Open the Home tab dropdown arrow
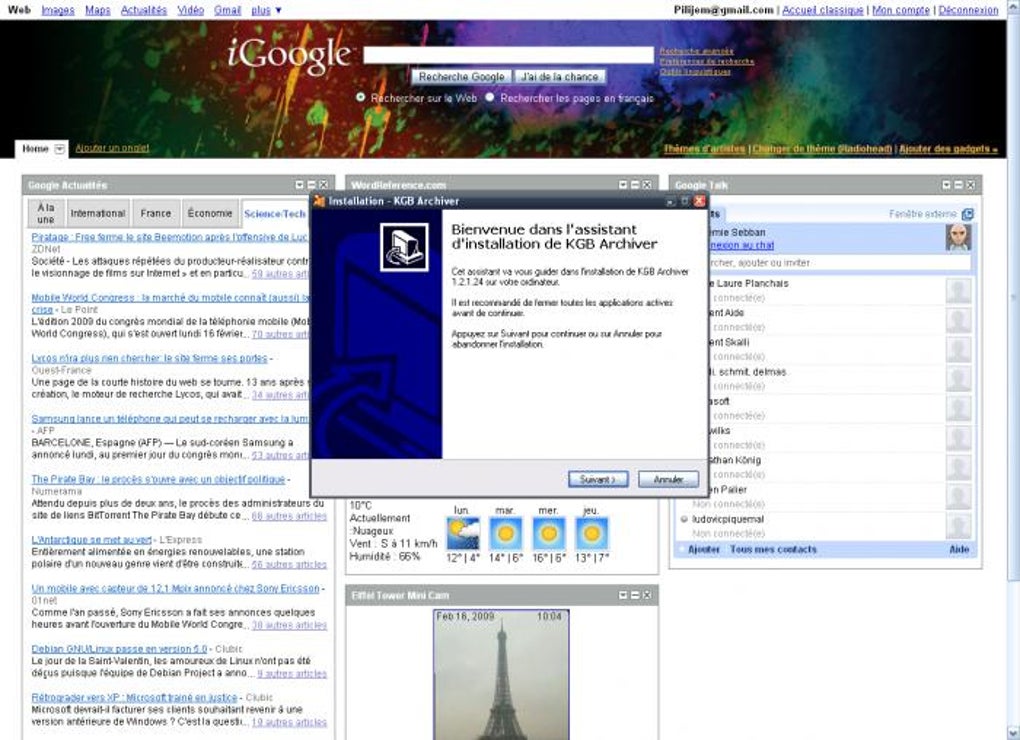Screen dimensions: 1020x740 (59, 149)
